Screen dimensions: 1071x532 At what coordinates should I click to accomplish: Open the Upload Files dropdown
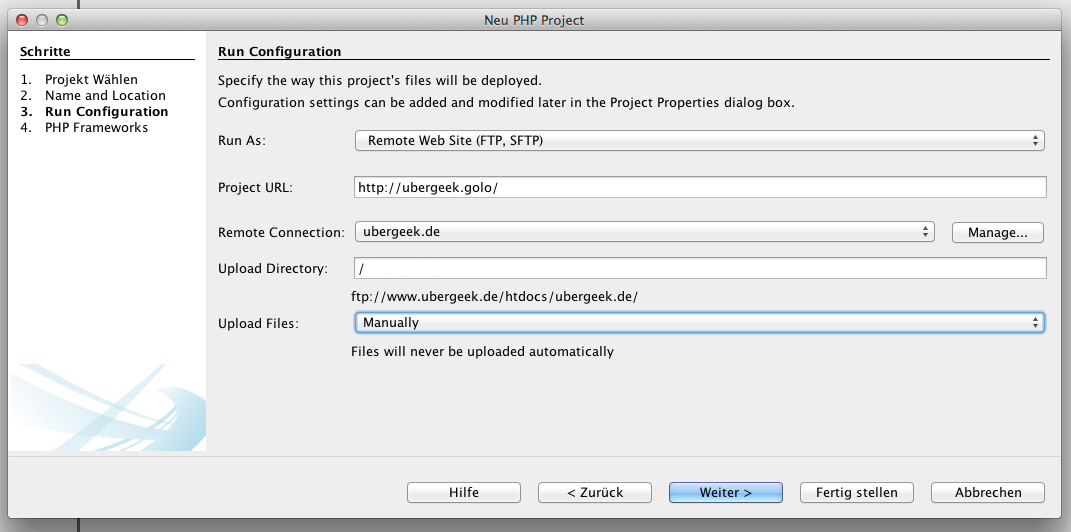699,322
